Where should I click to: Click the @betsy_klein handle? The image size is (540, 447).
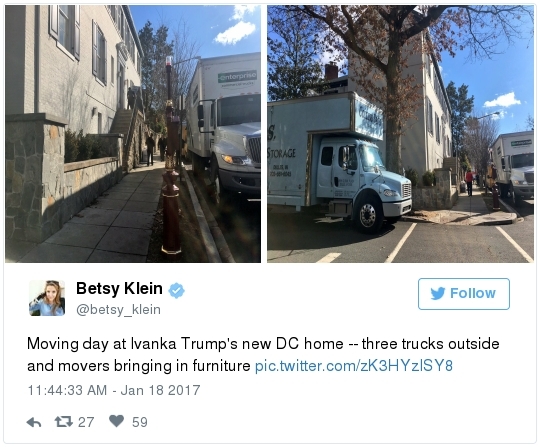118,310
